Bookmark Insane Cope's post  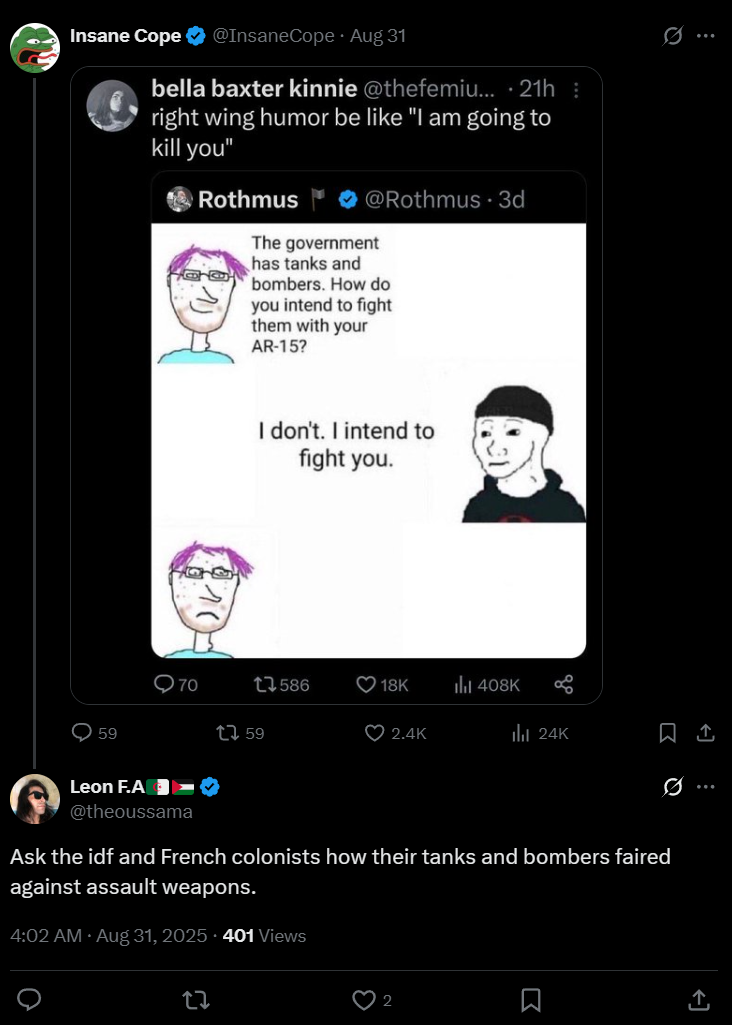coord(667,733)
